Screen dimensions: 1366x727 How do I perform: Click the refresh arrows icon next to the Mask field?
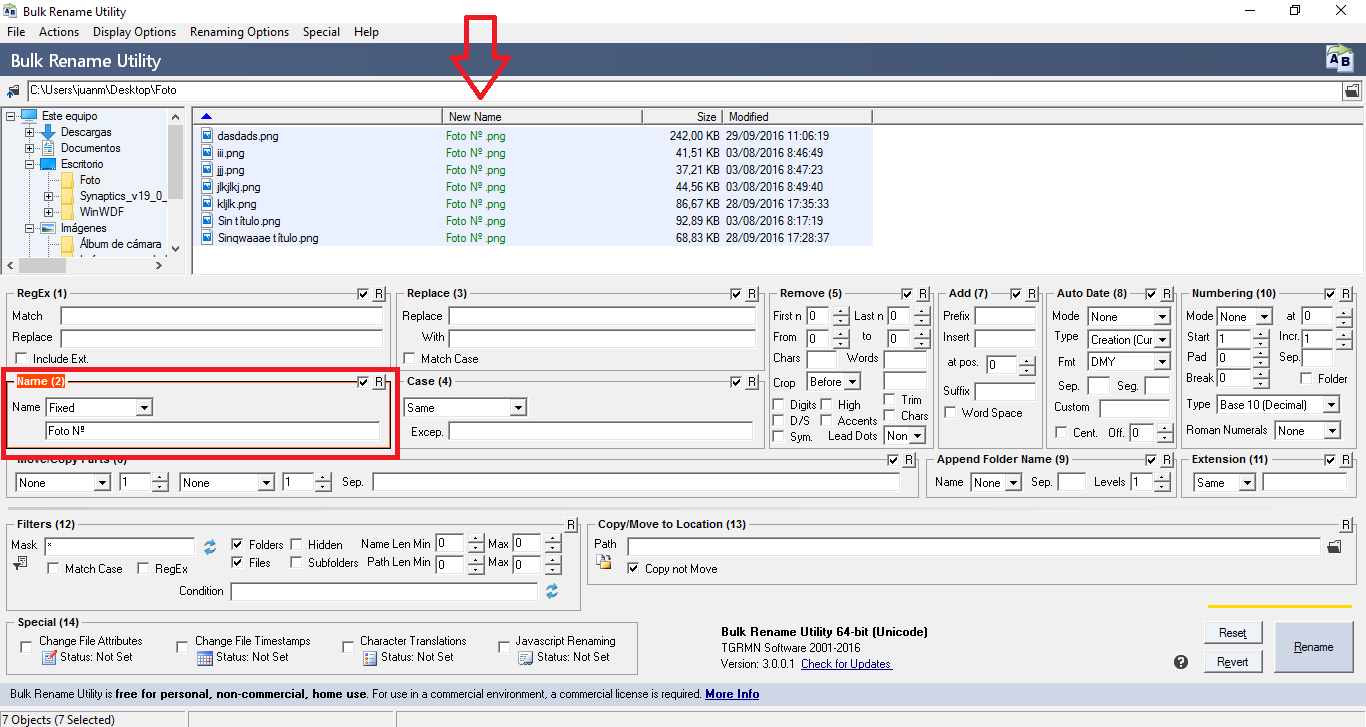point(210,546)
